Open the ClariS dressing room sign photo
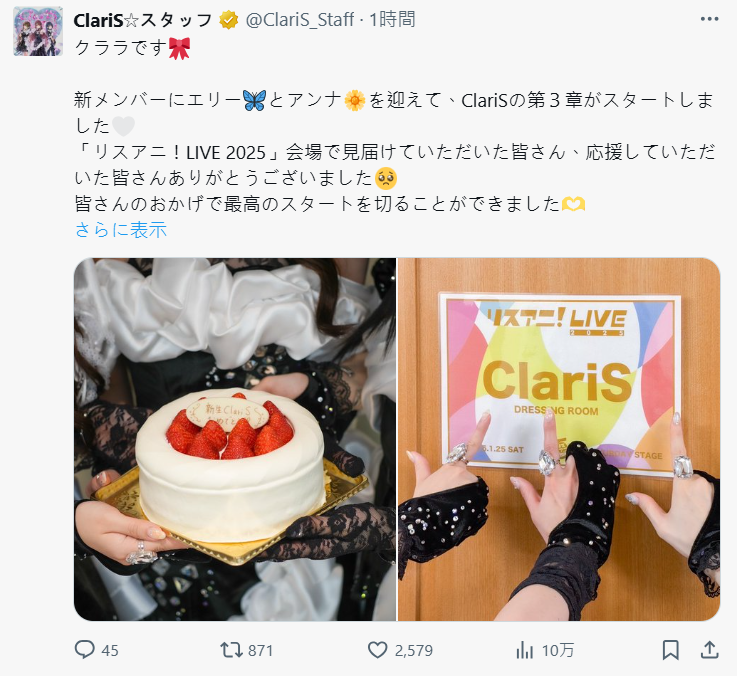Image resolution: width=737 pixels, height=676 pixels. tap(559, 439)
